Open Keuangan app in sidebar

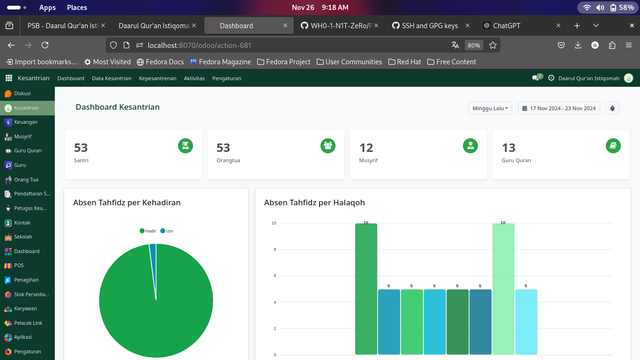tap(27, 122)
